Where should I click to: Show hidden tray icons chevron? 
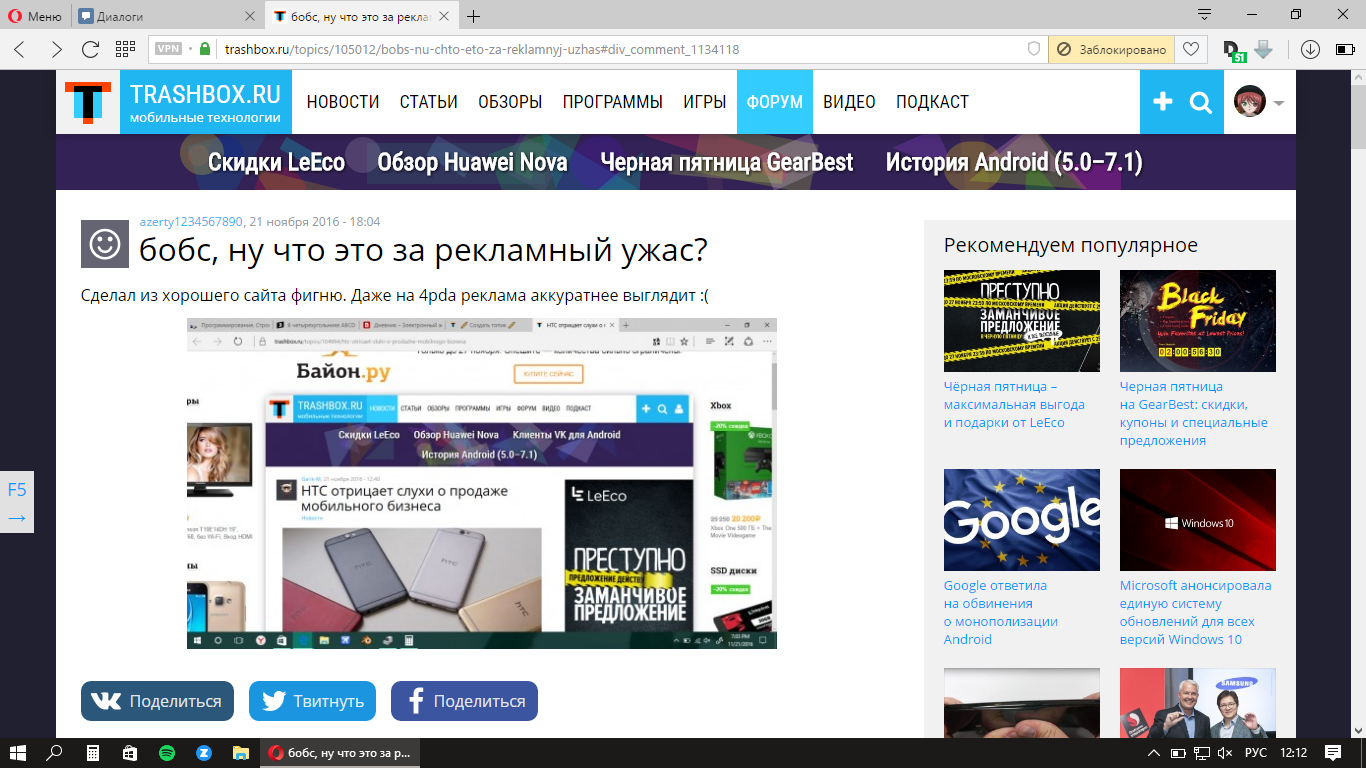point(1155,752)
